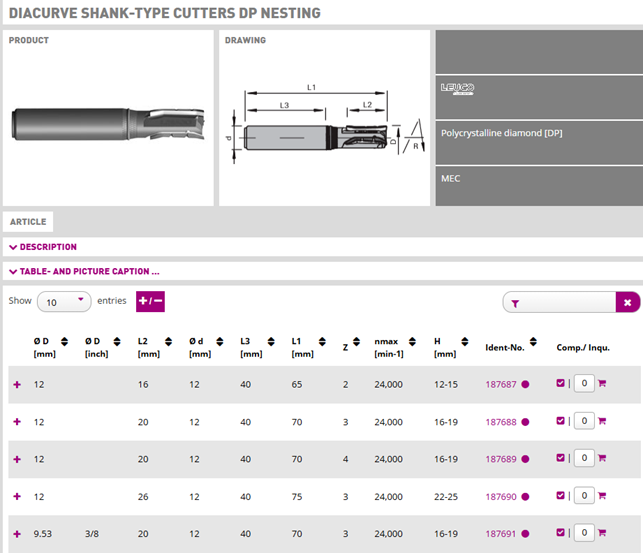Image resolution: width=643 pixels, height=553 pixels.
Task: Toggle compare checkbox for item 187690
Action: 560,496
